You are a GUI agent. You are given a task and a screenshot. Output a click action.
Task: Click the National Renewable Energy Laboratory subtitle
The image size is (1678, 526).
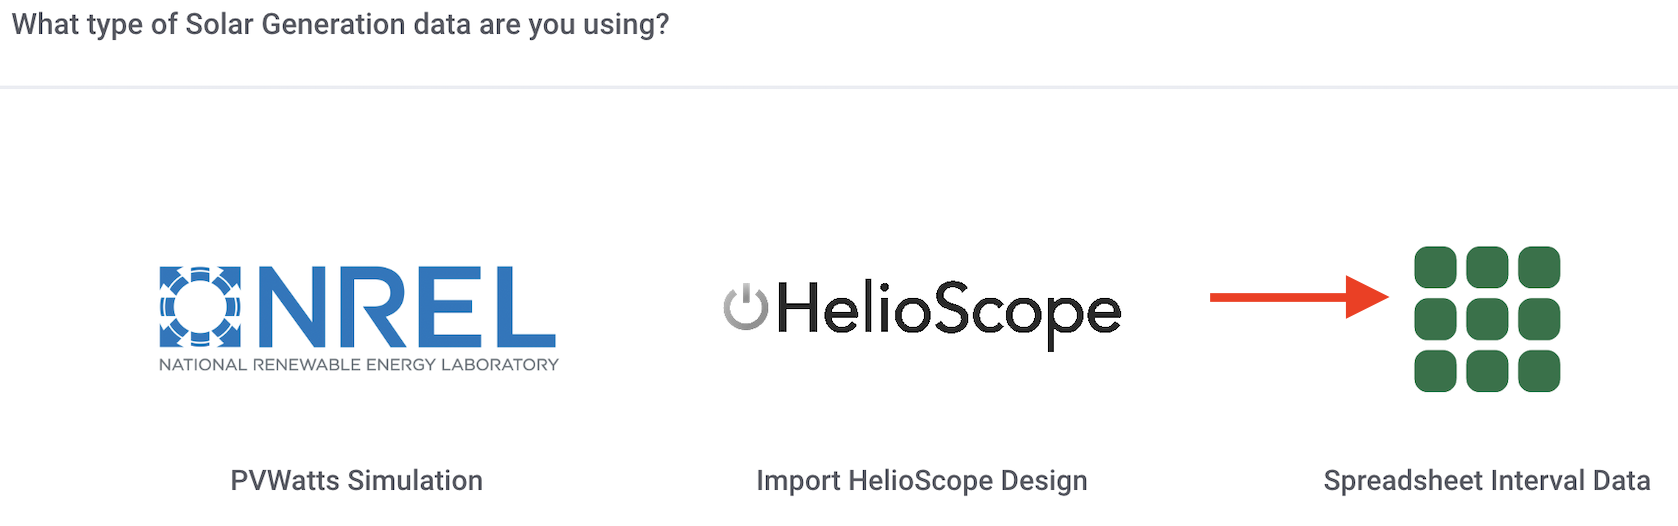359,365
